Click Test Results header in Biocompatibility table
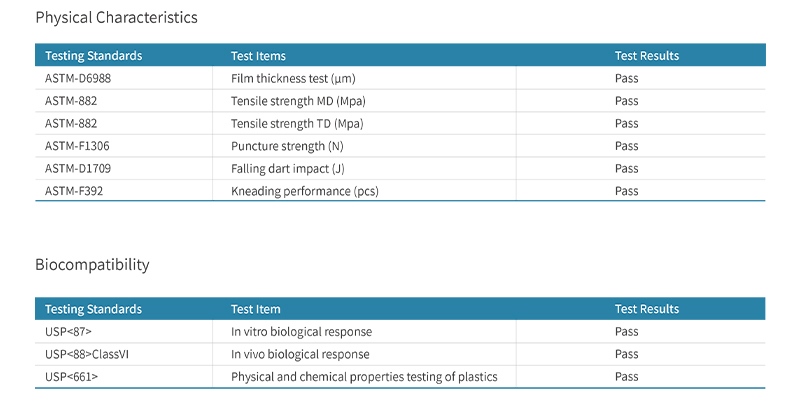The height and width of the screenshot is (400, 800). click(x=647, y=309)
